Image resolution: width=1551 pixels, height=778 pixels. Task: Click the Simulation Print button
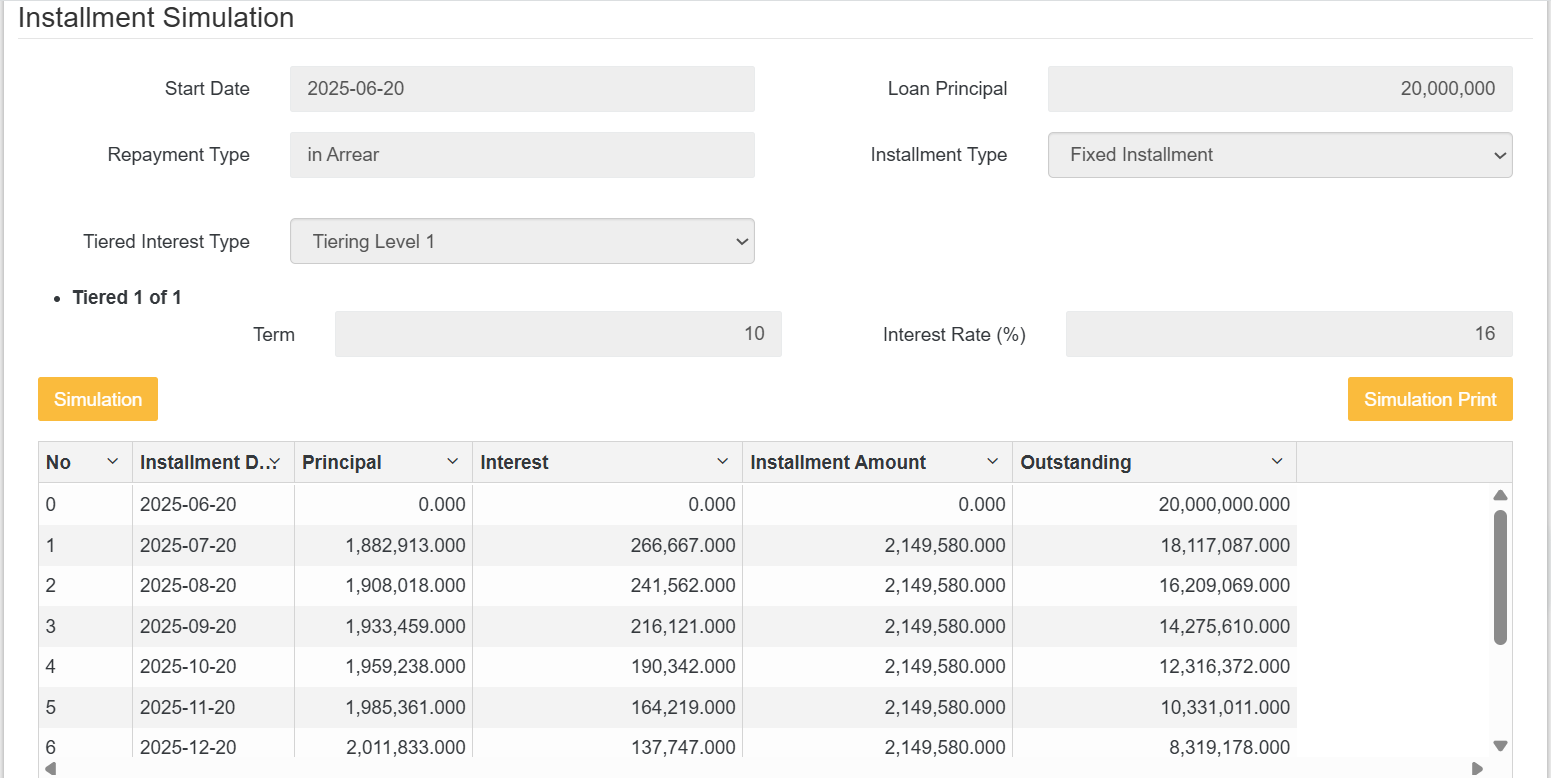[1430, 398]
